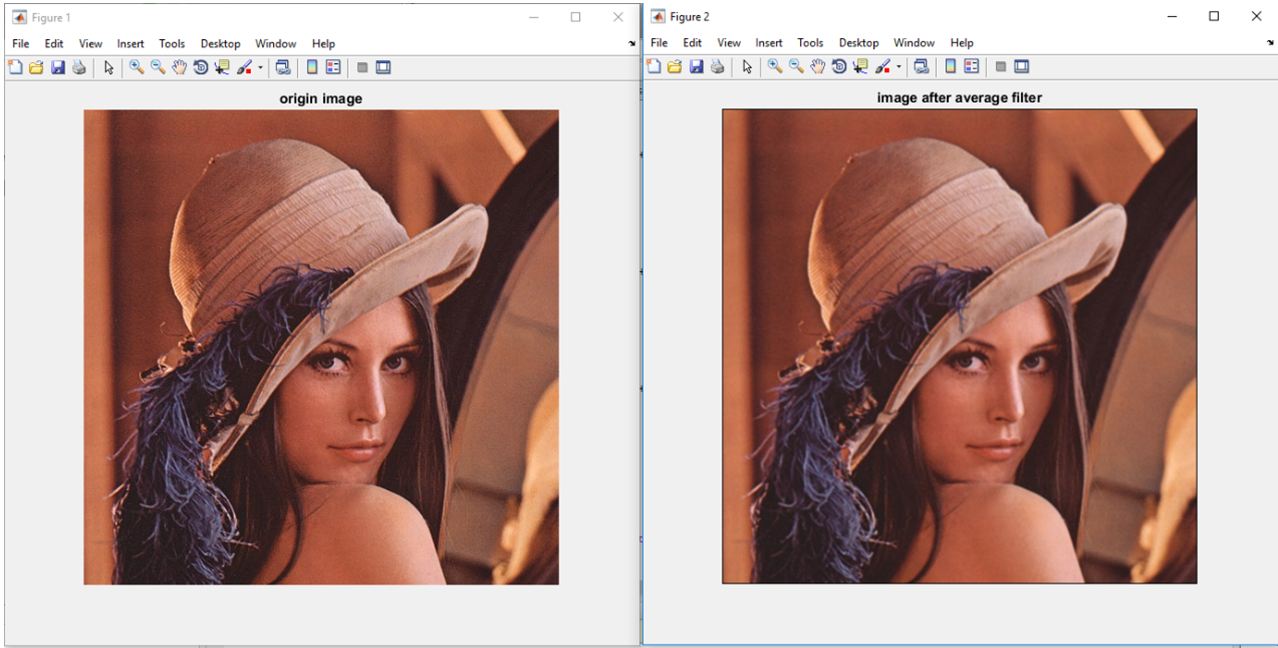Open Window menu in Figure 1

pos(276,44)
